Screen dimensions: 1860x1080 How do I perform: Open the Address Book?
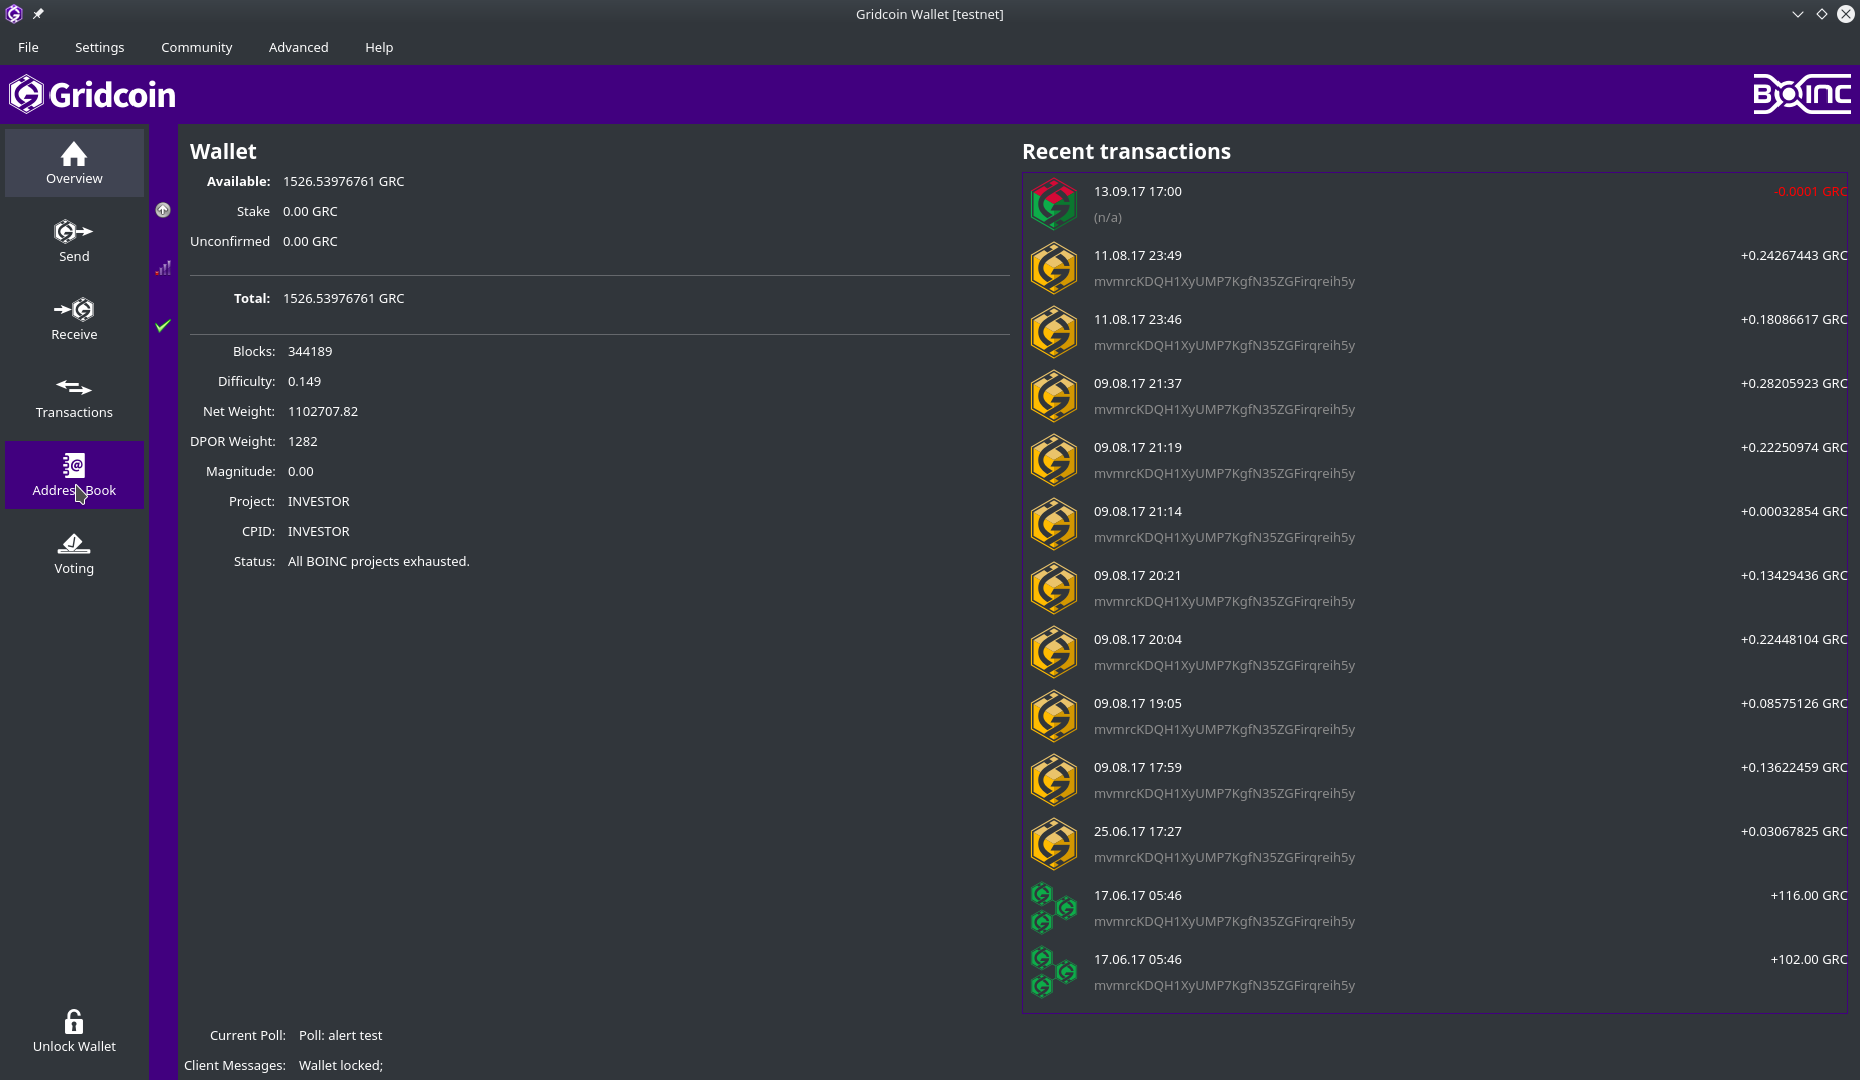74,475
